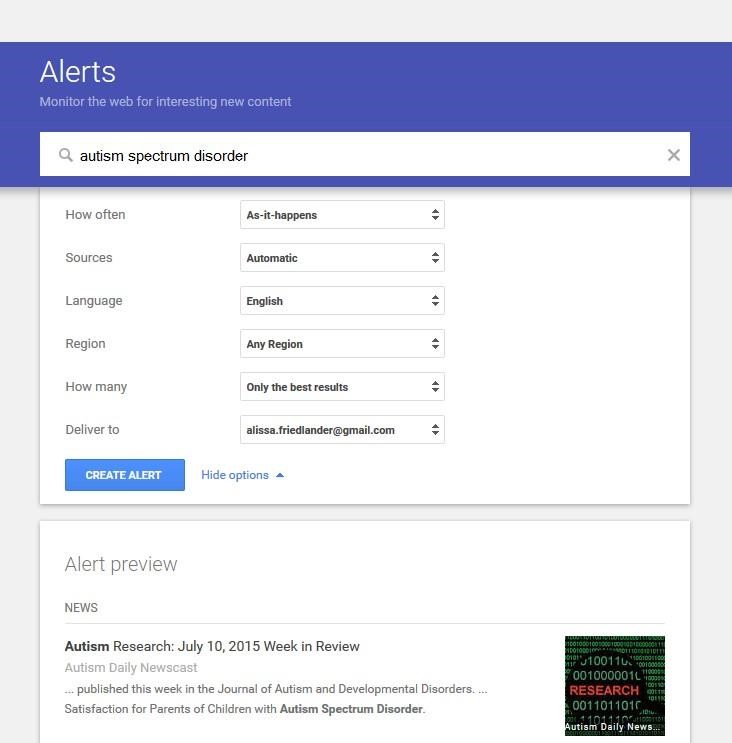
Task: Expand the Sources Automatic dropdown
Action: [x=342, y=258]
